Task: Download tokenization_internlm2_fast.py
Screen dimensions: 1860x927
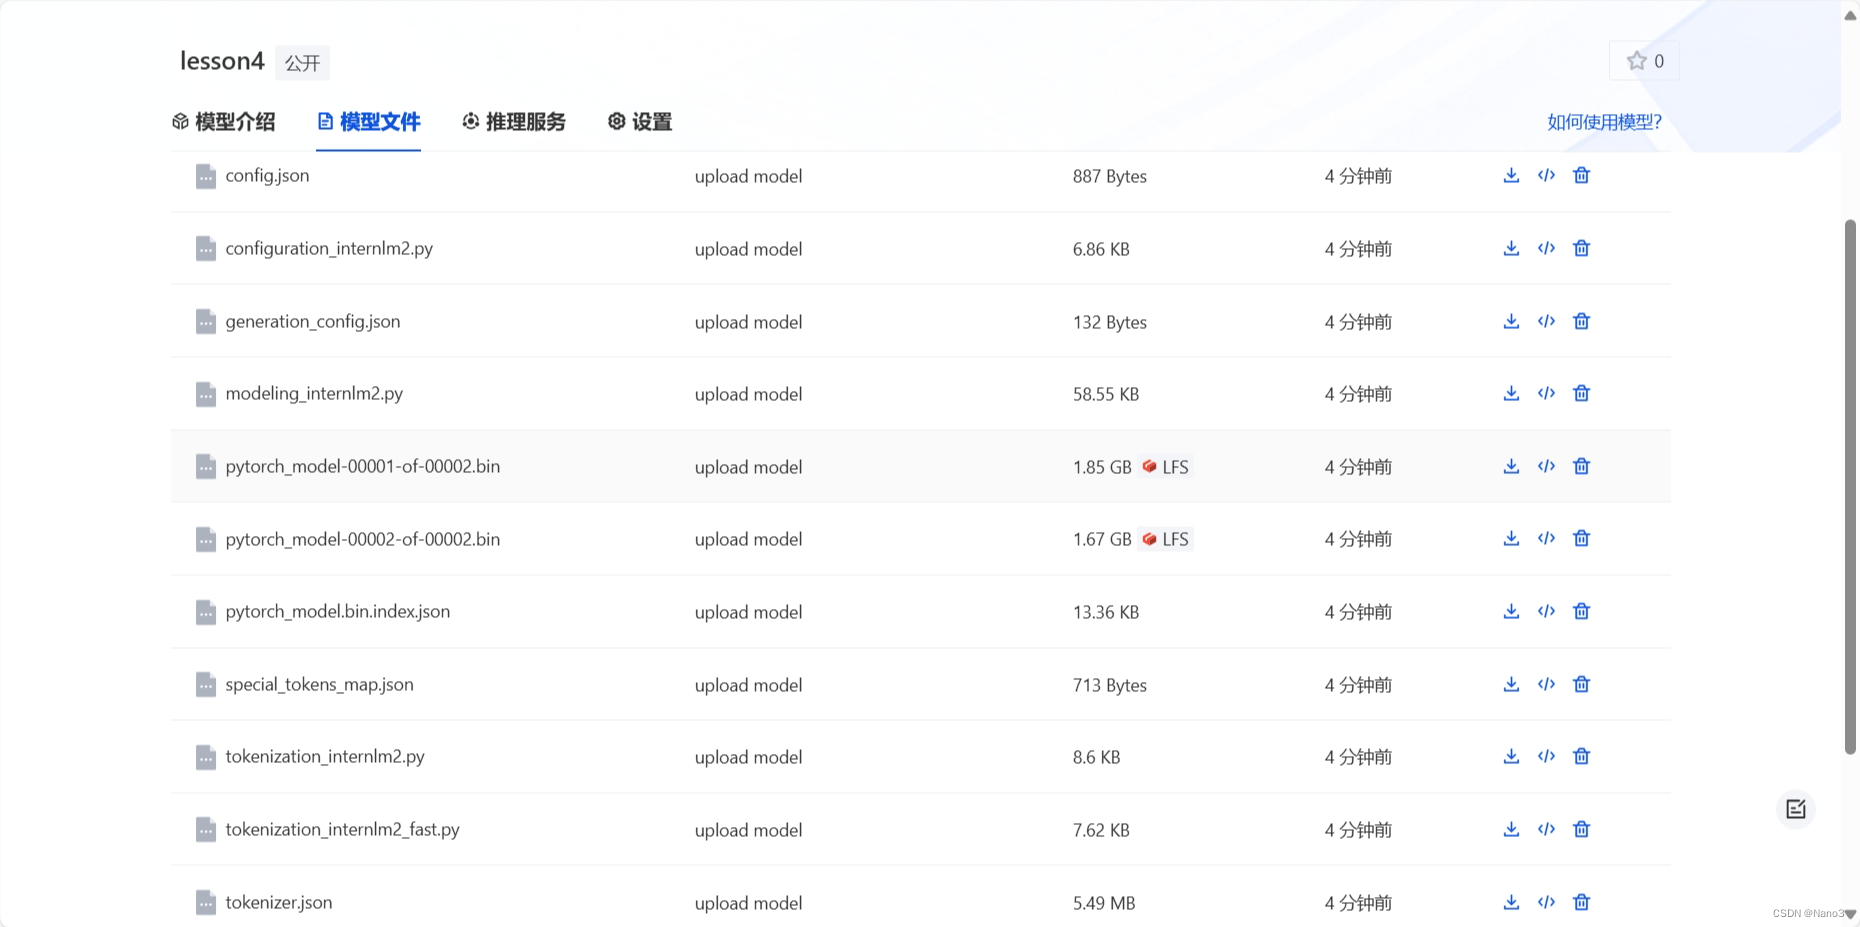Action: 1511,829
